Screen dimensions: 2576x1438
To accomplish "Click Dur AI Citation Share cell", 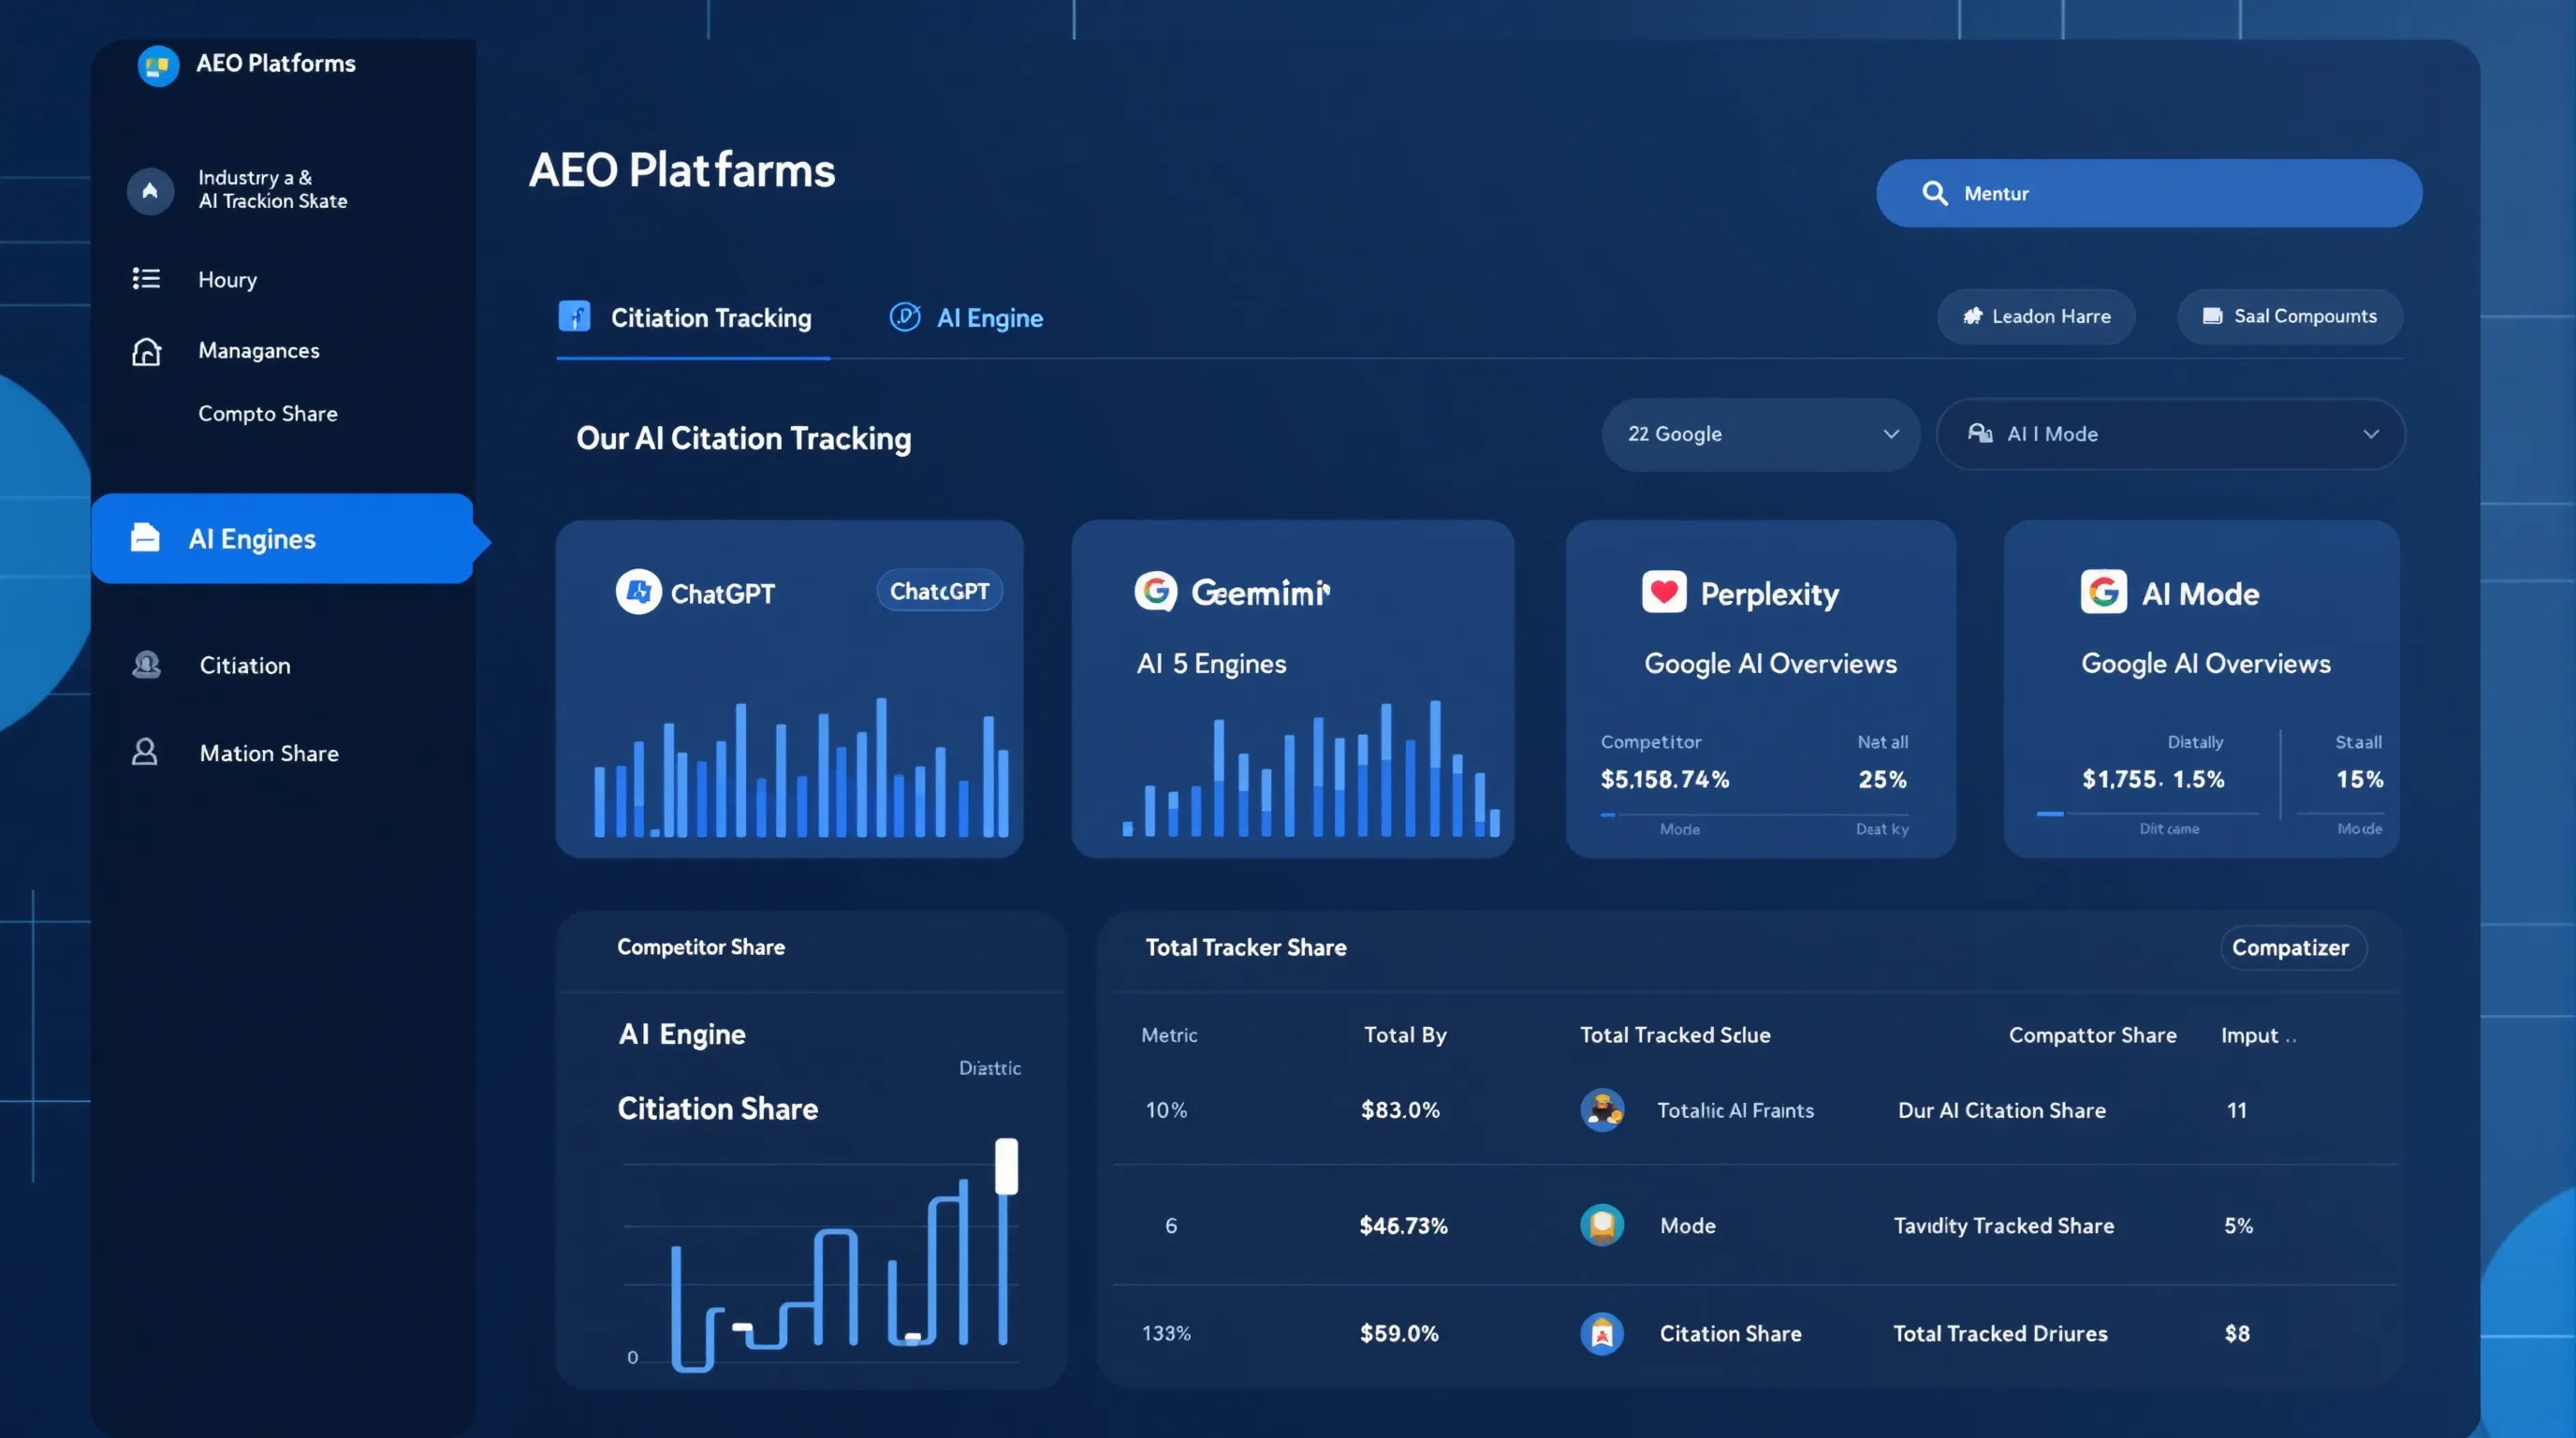I will pos(2002,1110).
